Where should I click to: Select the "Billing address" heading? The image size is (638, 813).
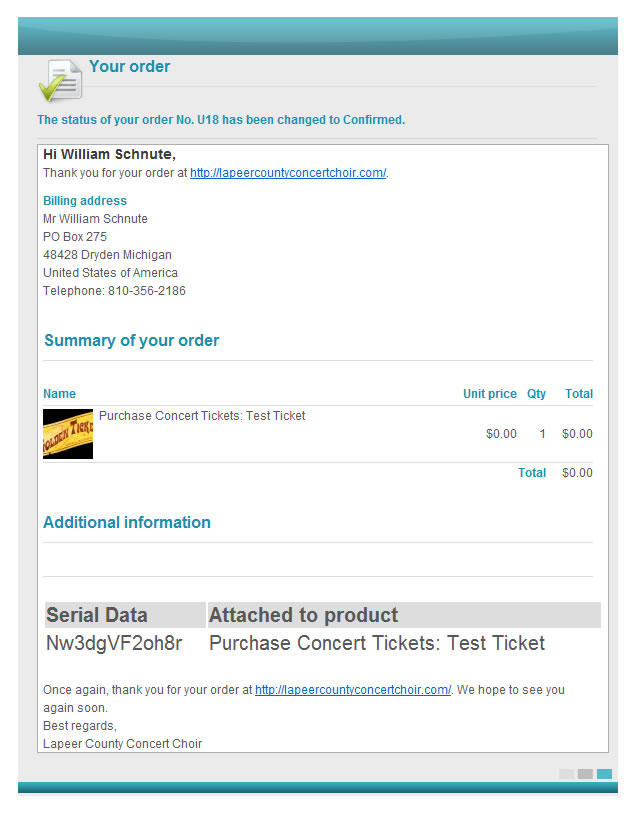85,201
